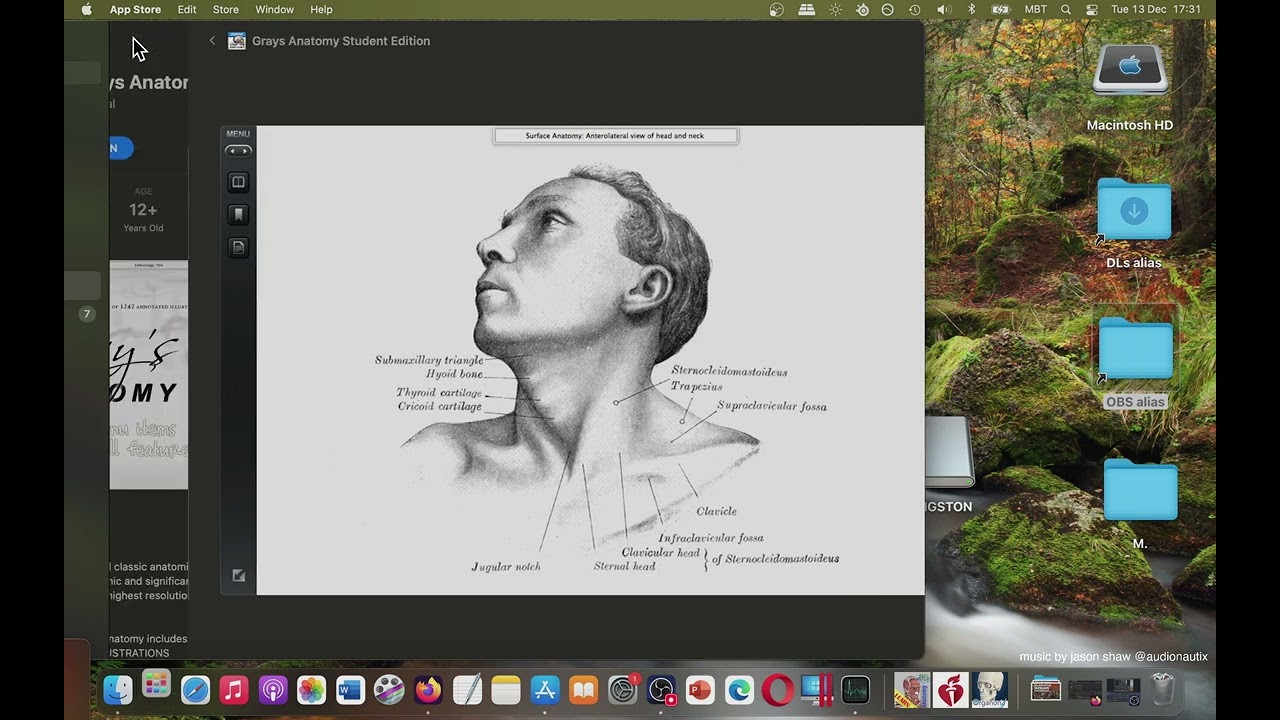Launch Microsoft Word from the Dock

coord(350,690)
